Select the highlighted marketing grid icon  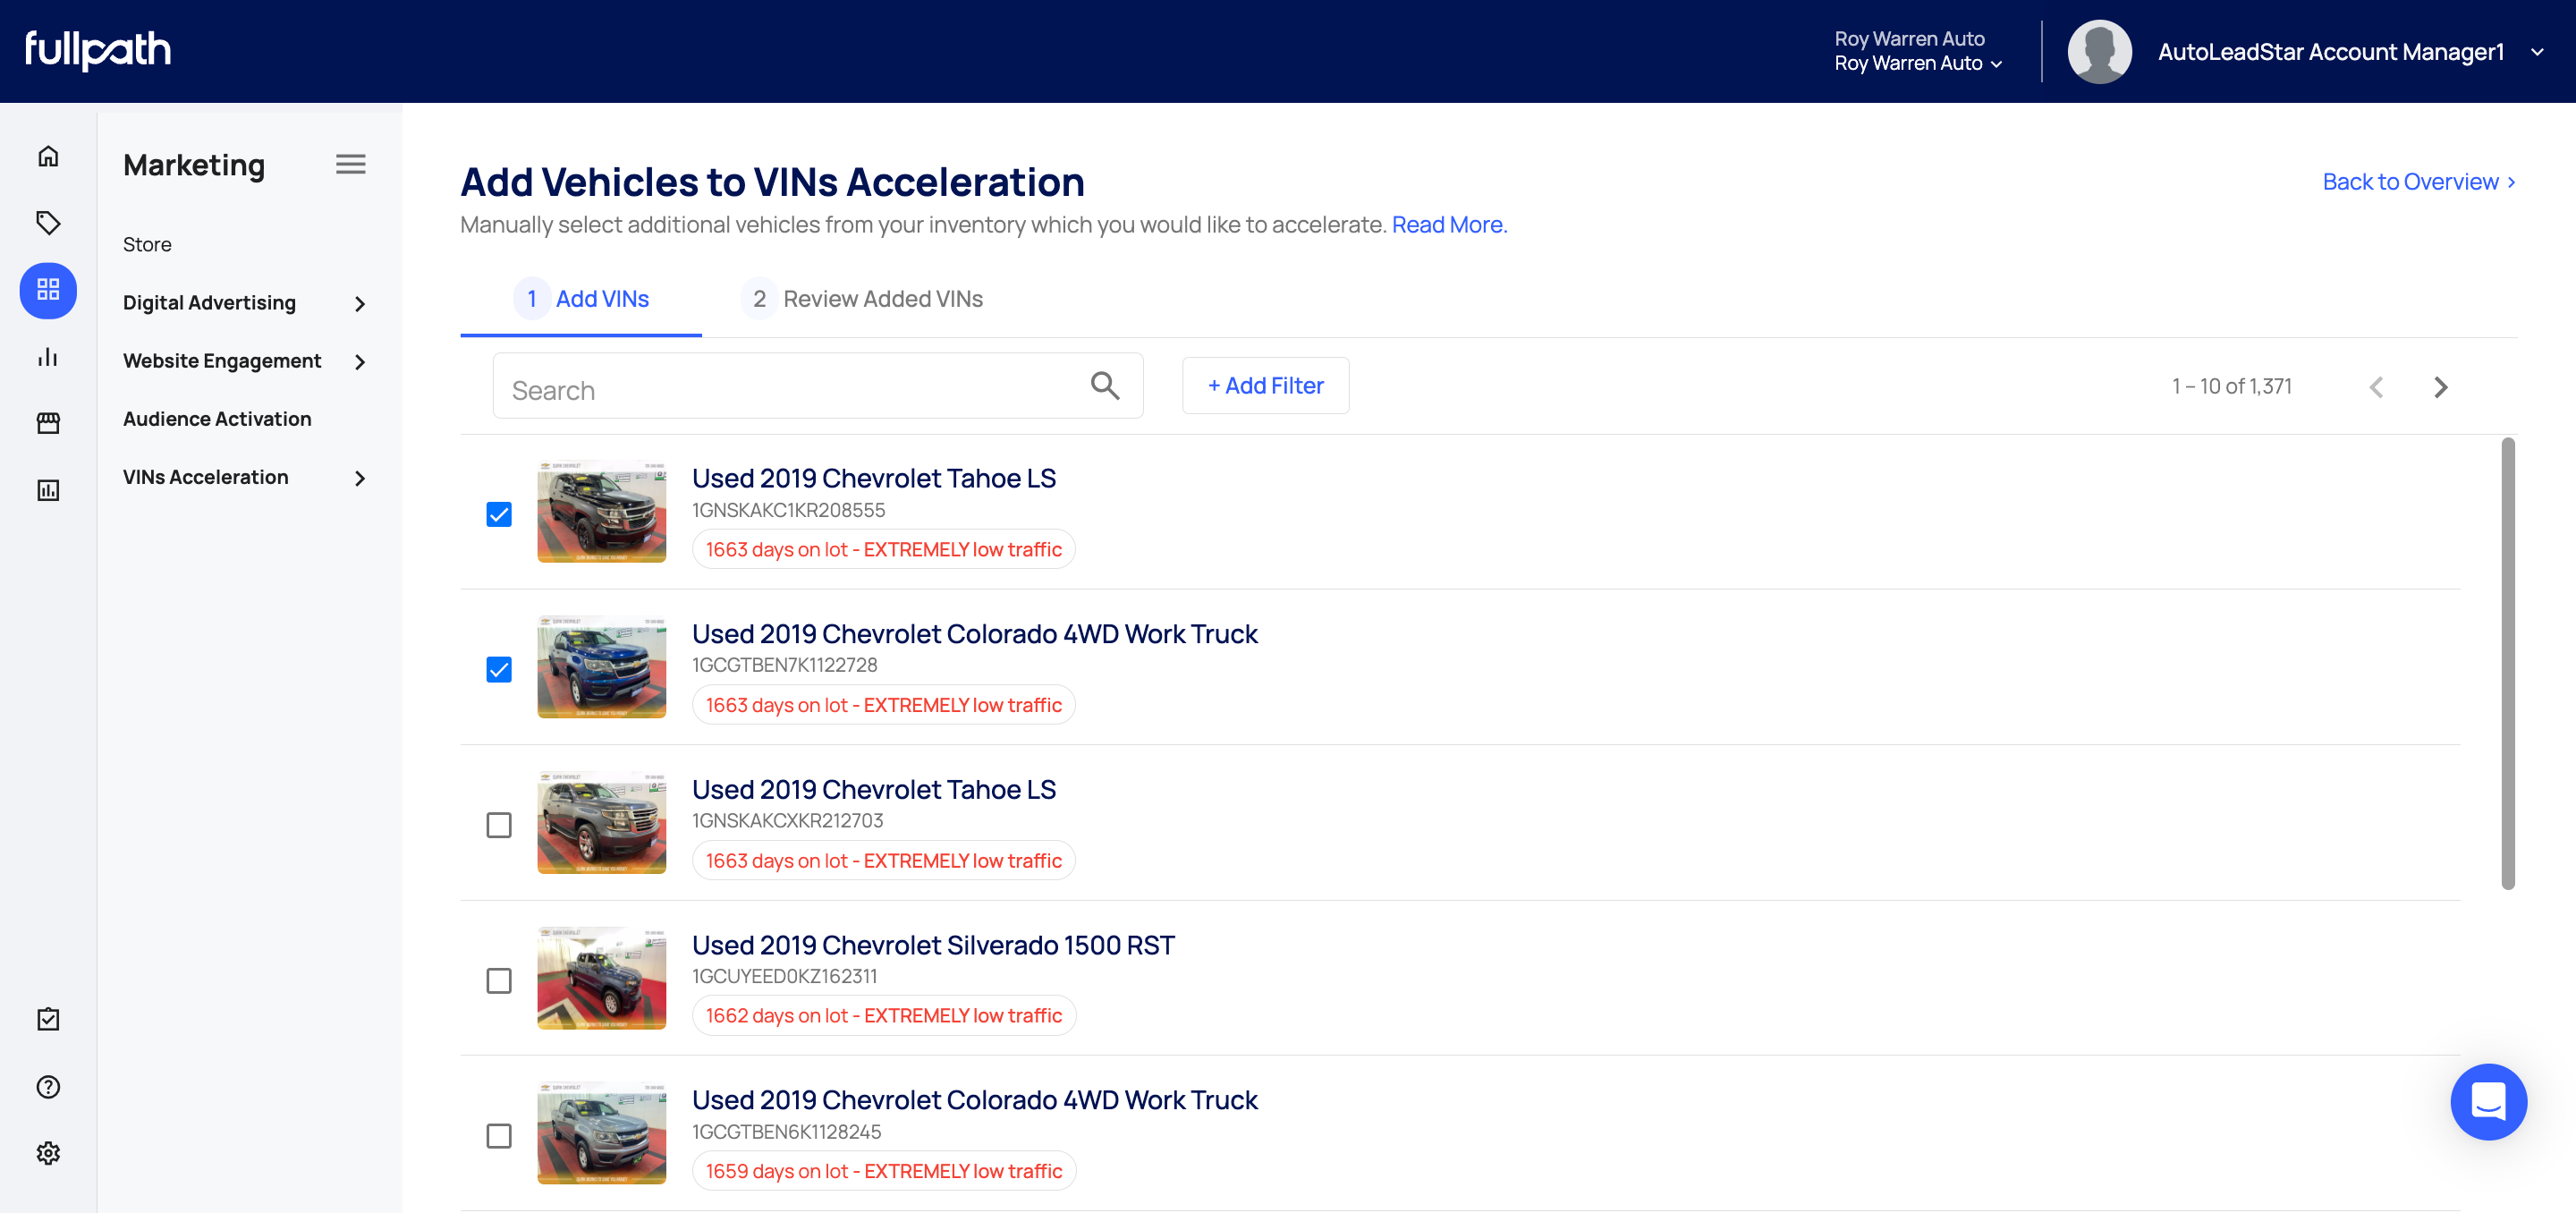tap(48, 290)
